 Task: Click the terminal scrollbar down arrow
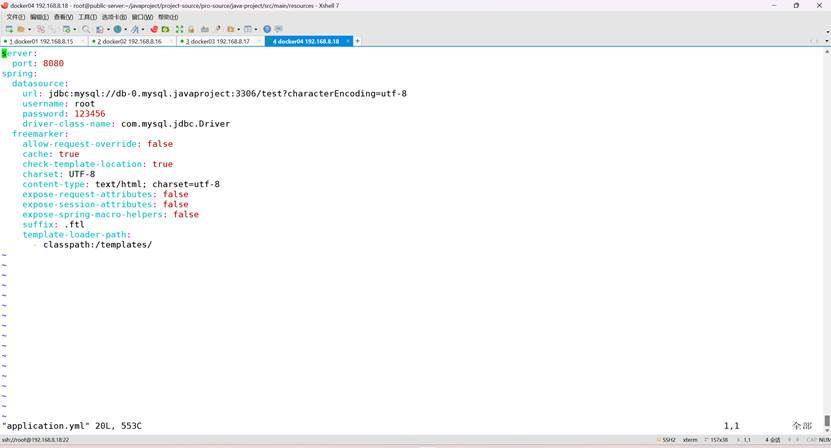(827, 429)
